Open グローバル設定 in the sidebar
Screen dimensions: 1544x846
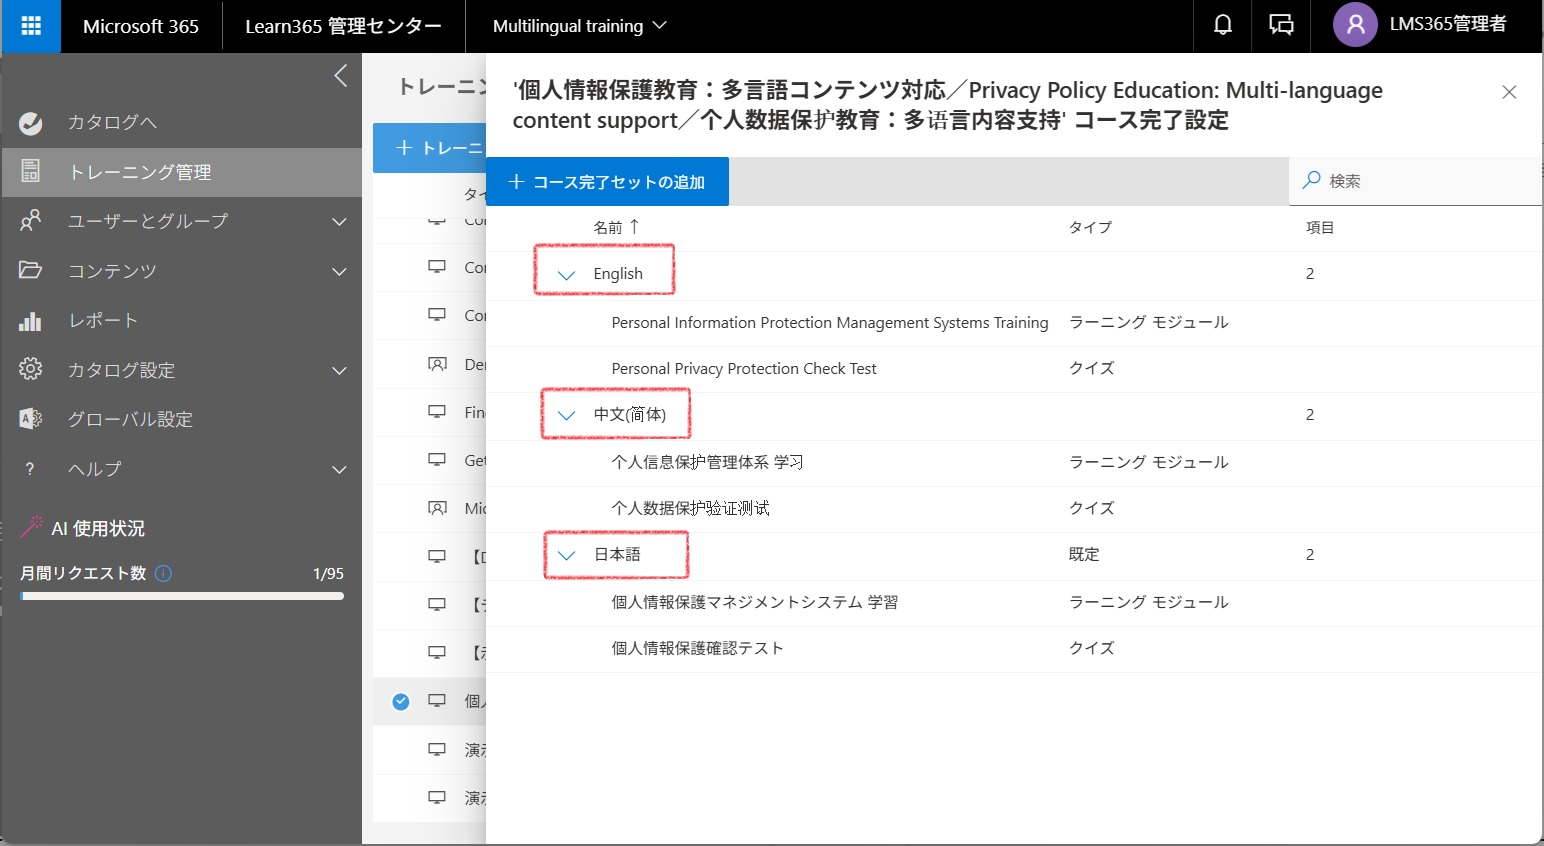181,419
